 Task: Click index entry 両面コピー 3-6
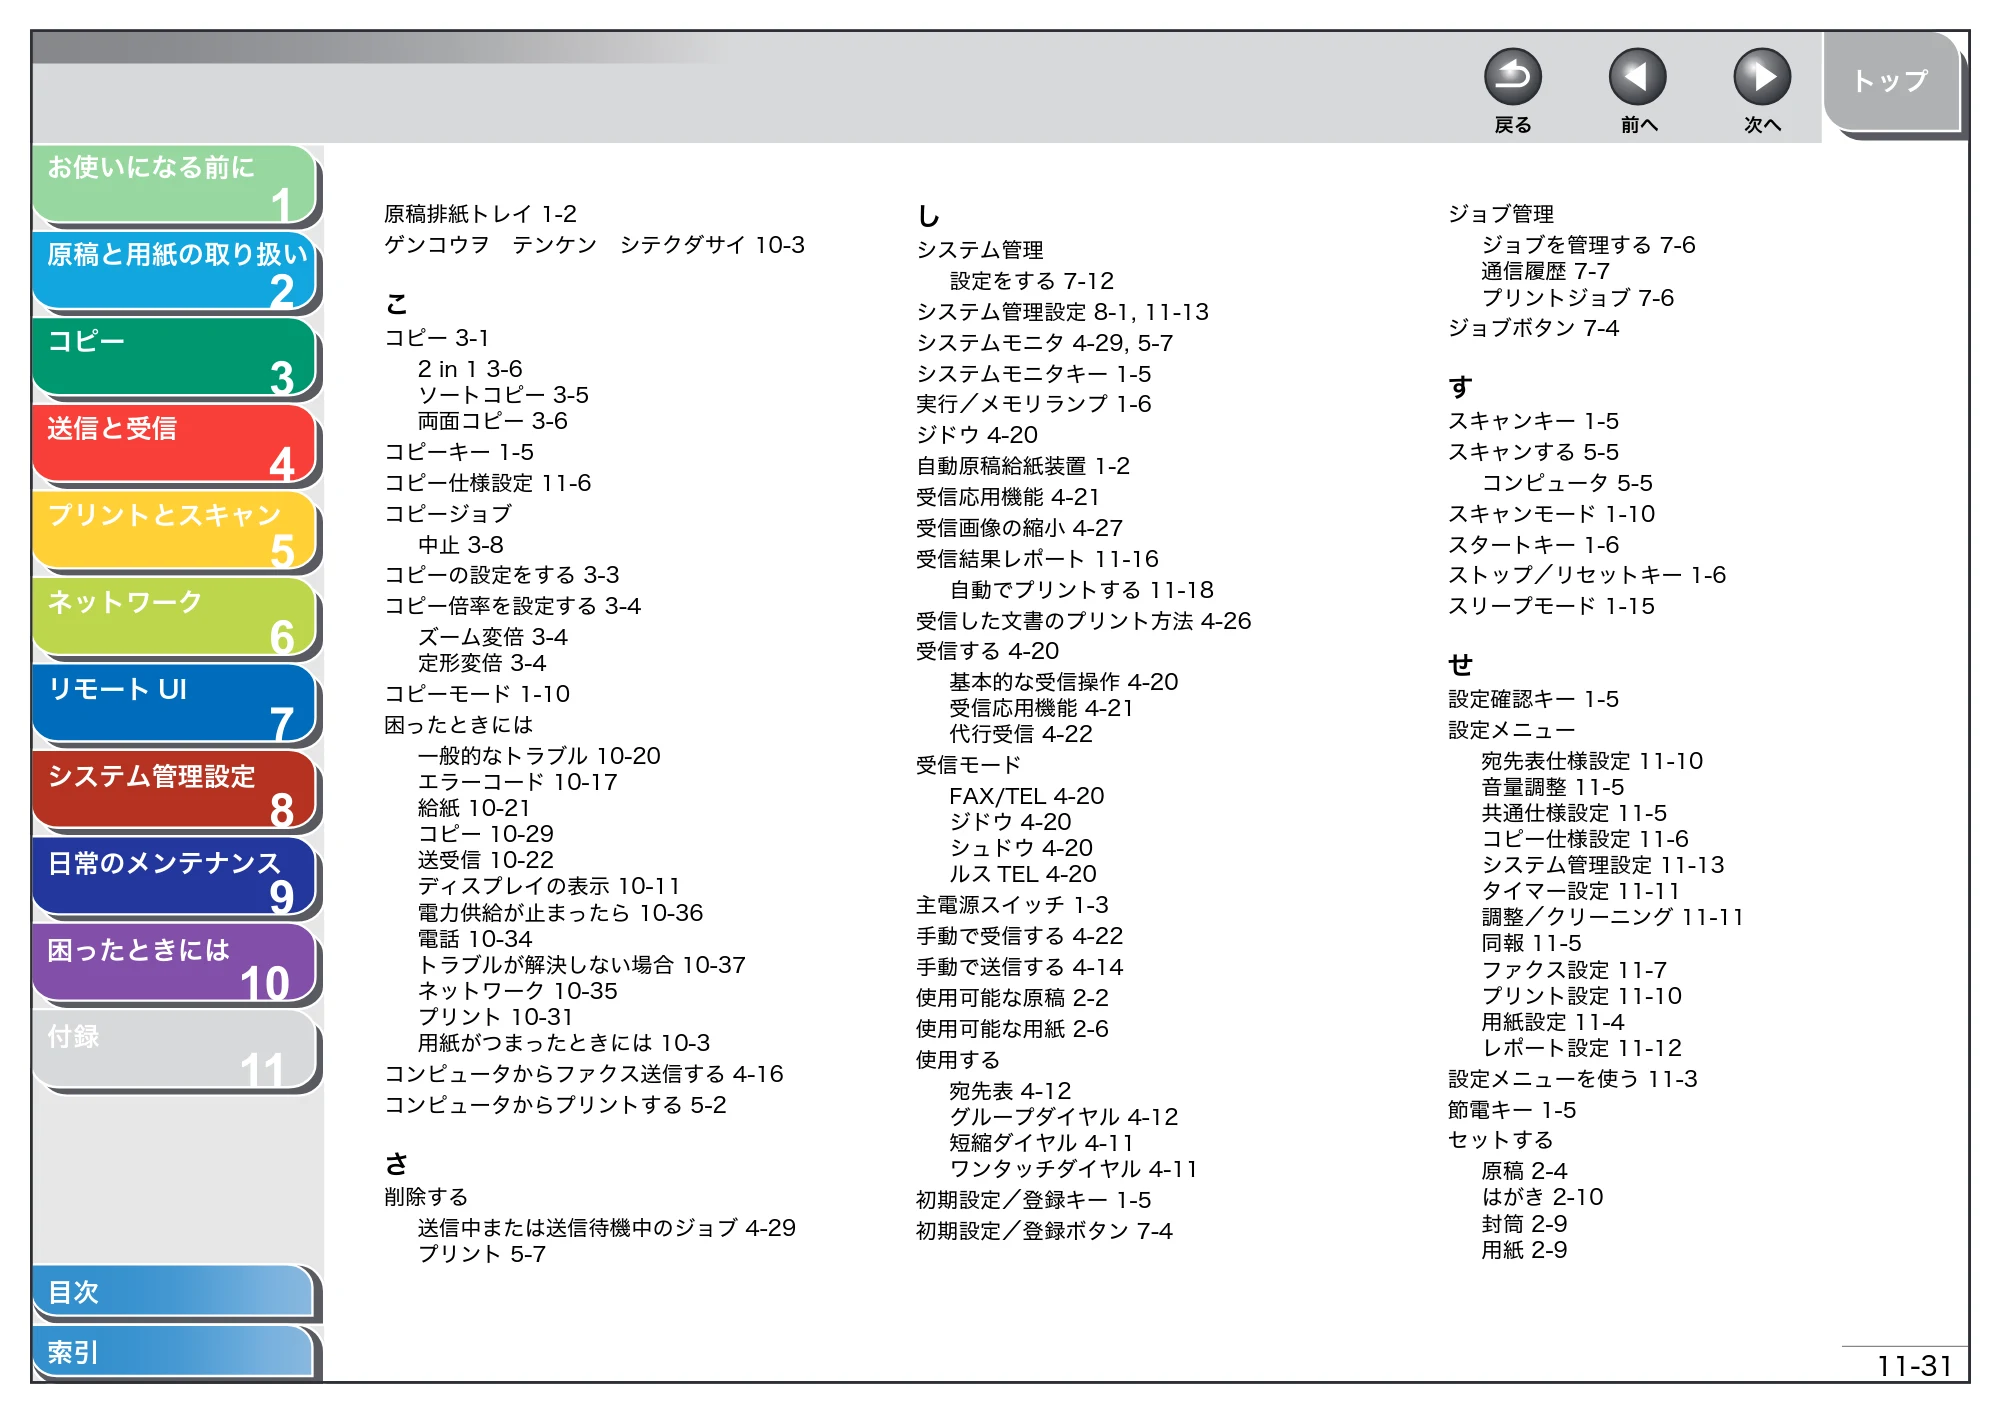tap(492, 421)
